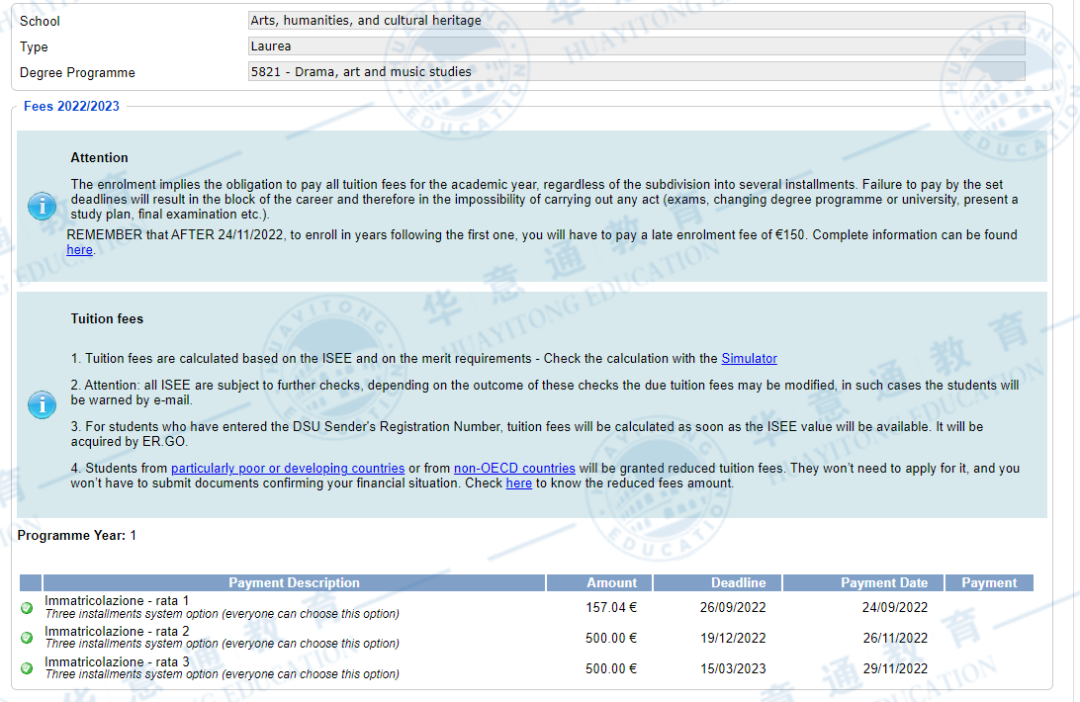
Task: Click the Payment Description column header
Action: (294, 583)
